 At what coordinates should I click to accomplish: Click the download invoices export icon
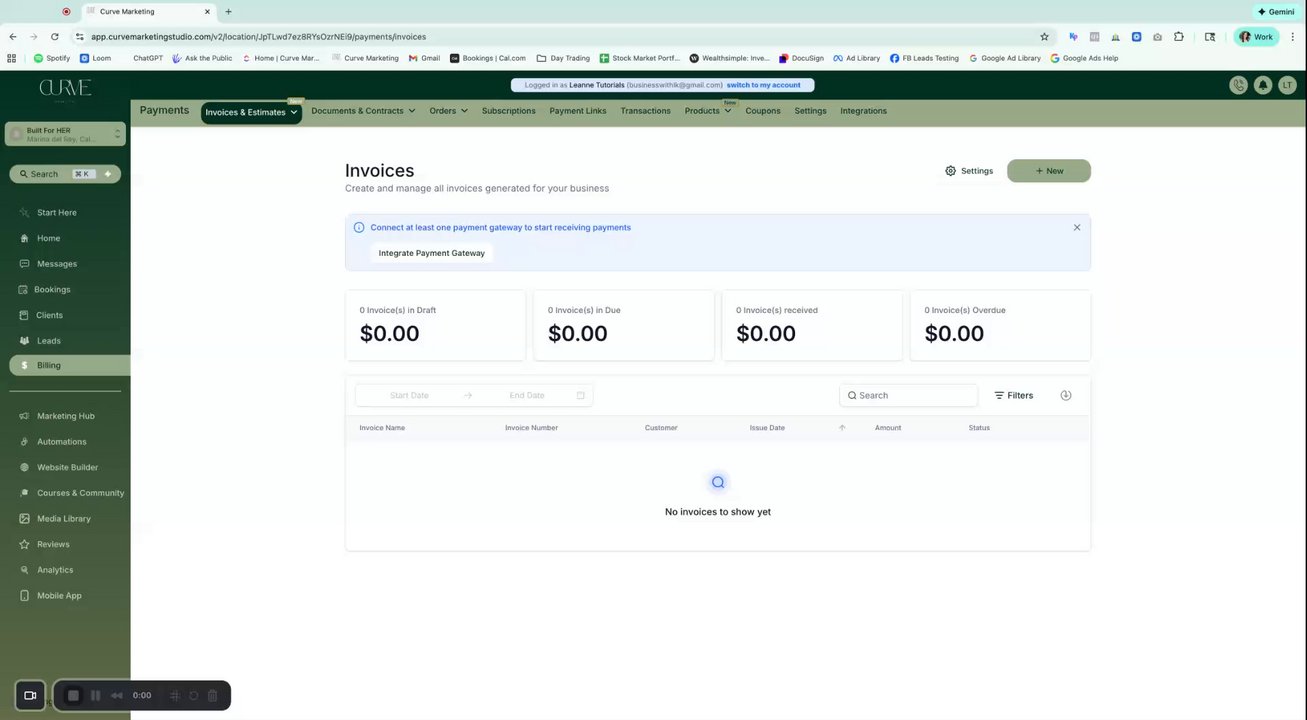click(x=1065, y=395)
